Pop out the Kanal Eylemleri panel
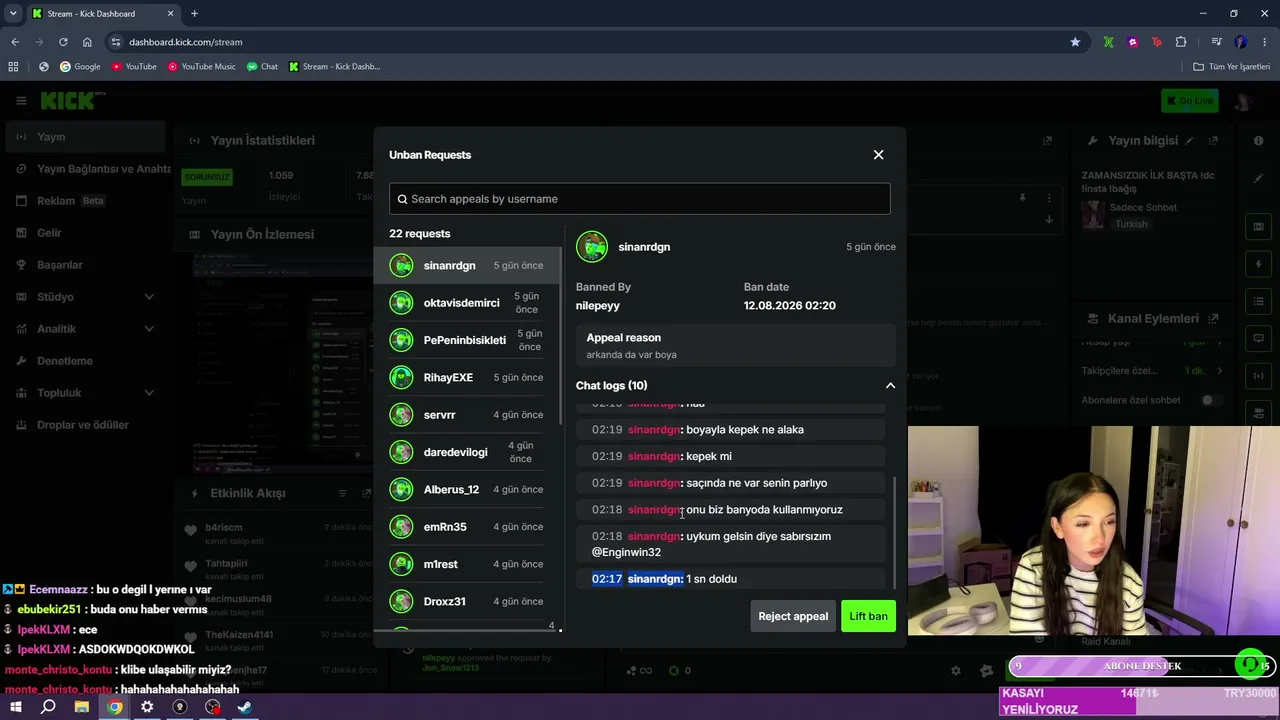Viewport: 1280px width, 720px height. tap(1213, 319)
